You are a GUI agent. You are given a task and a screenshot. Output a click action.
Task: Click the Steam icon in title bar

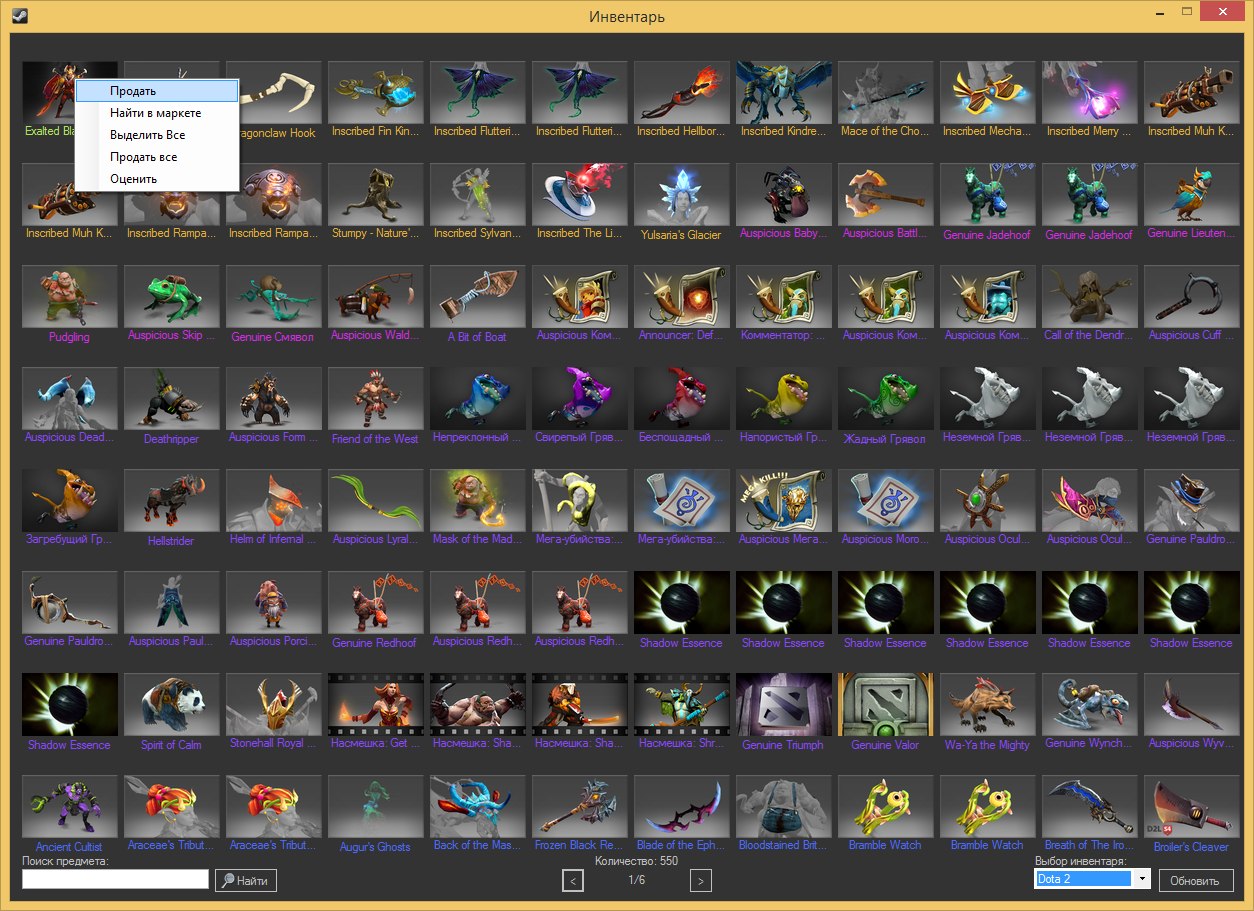(21, 16)
